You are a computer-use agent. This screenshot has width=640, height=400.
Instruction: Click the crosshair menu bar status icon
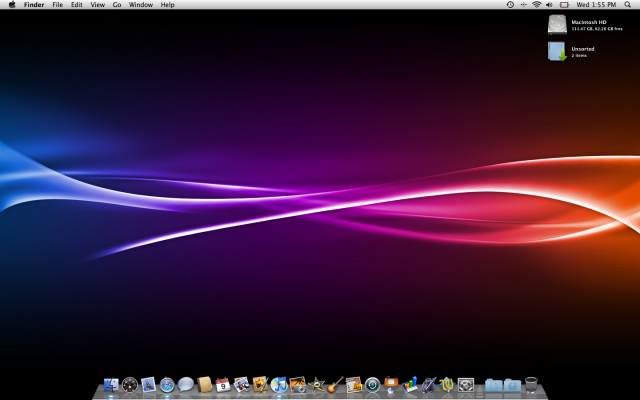[x=524, y=5]
